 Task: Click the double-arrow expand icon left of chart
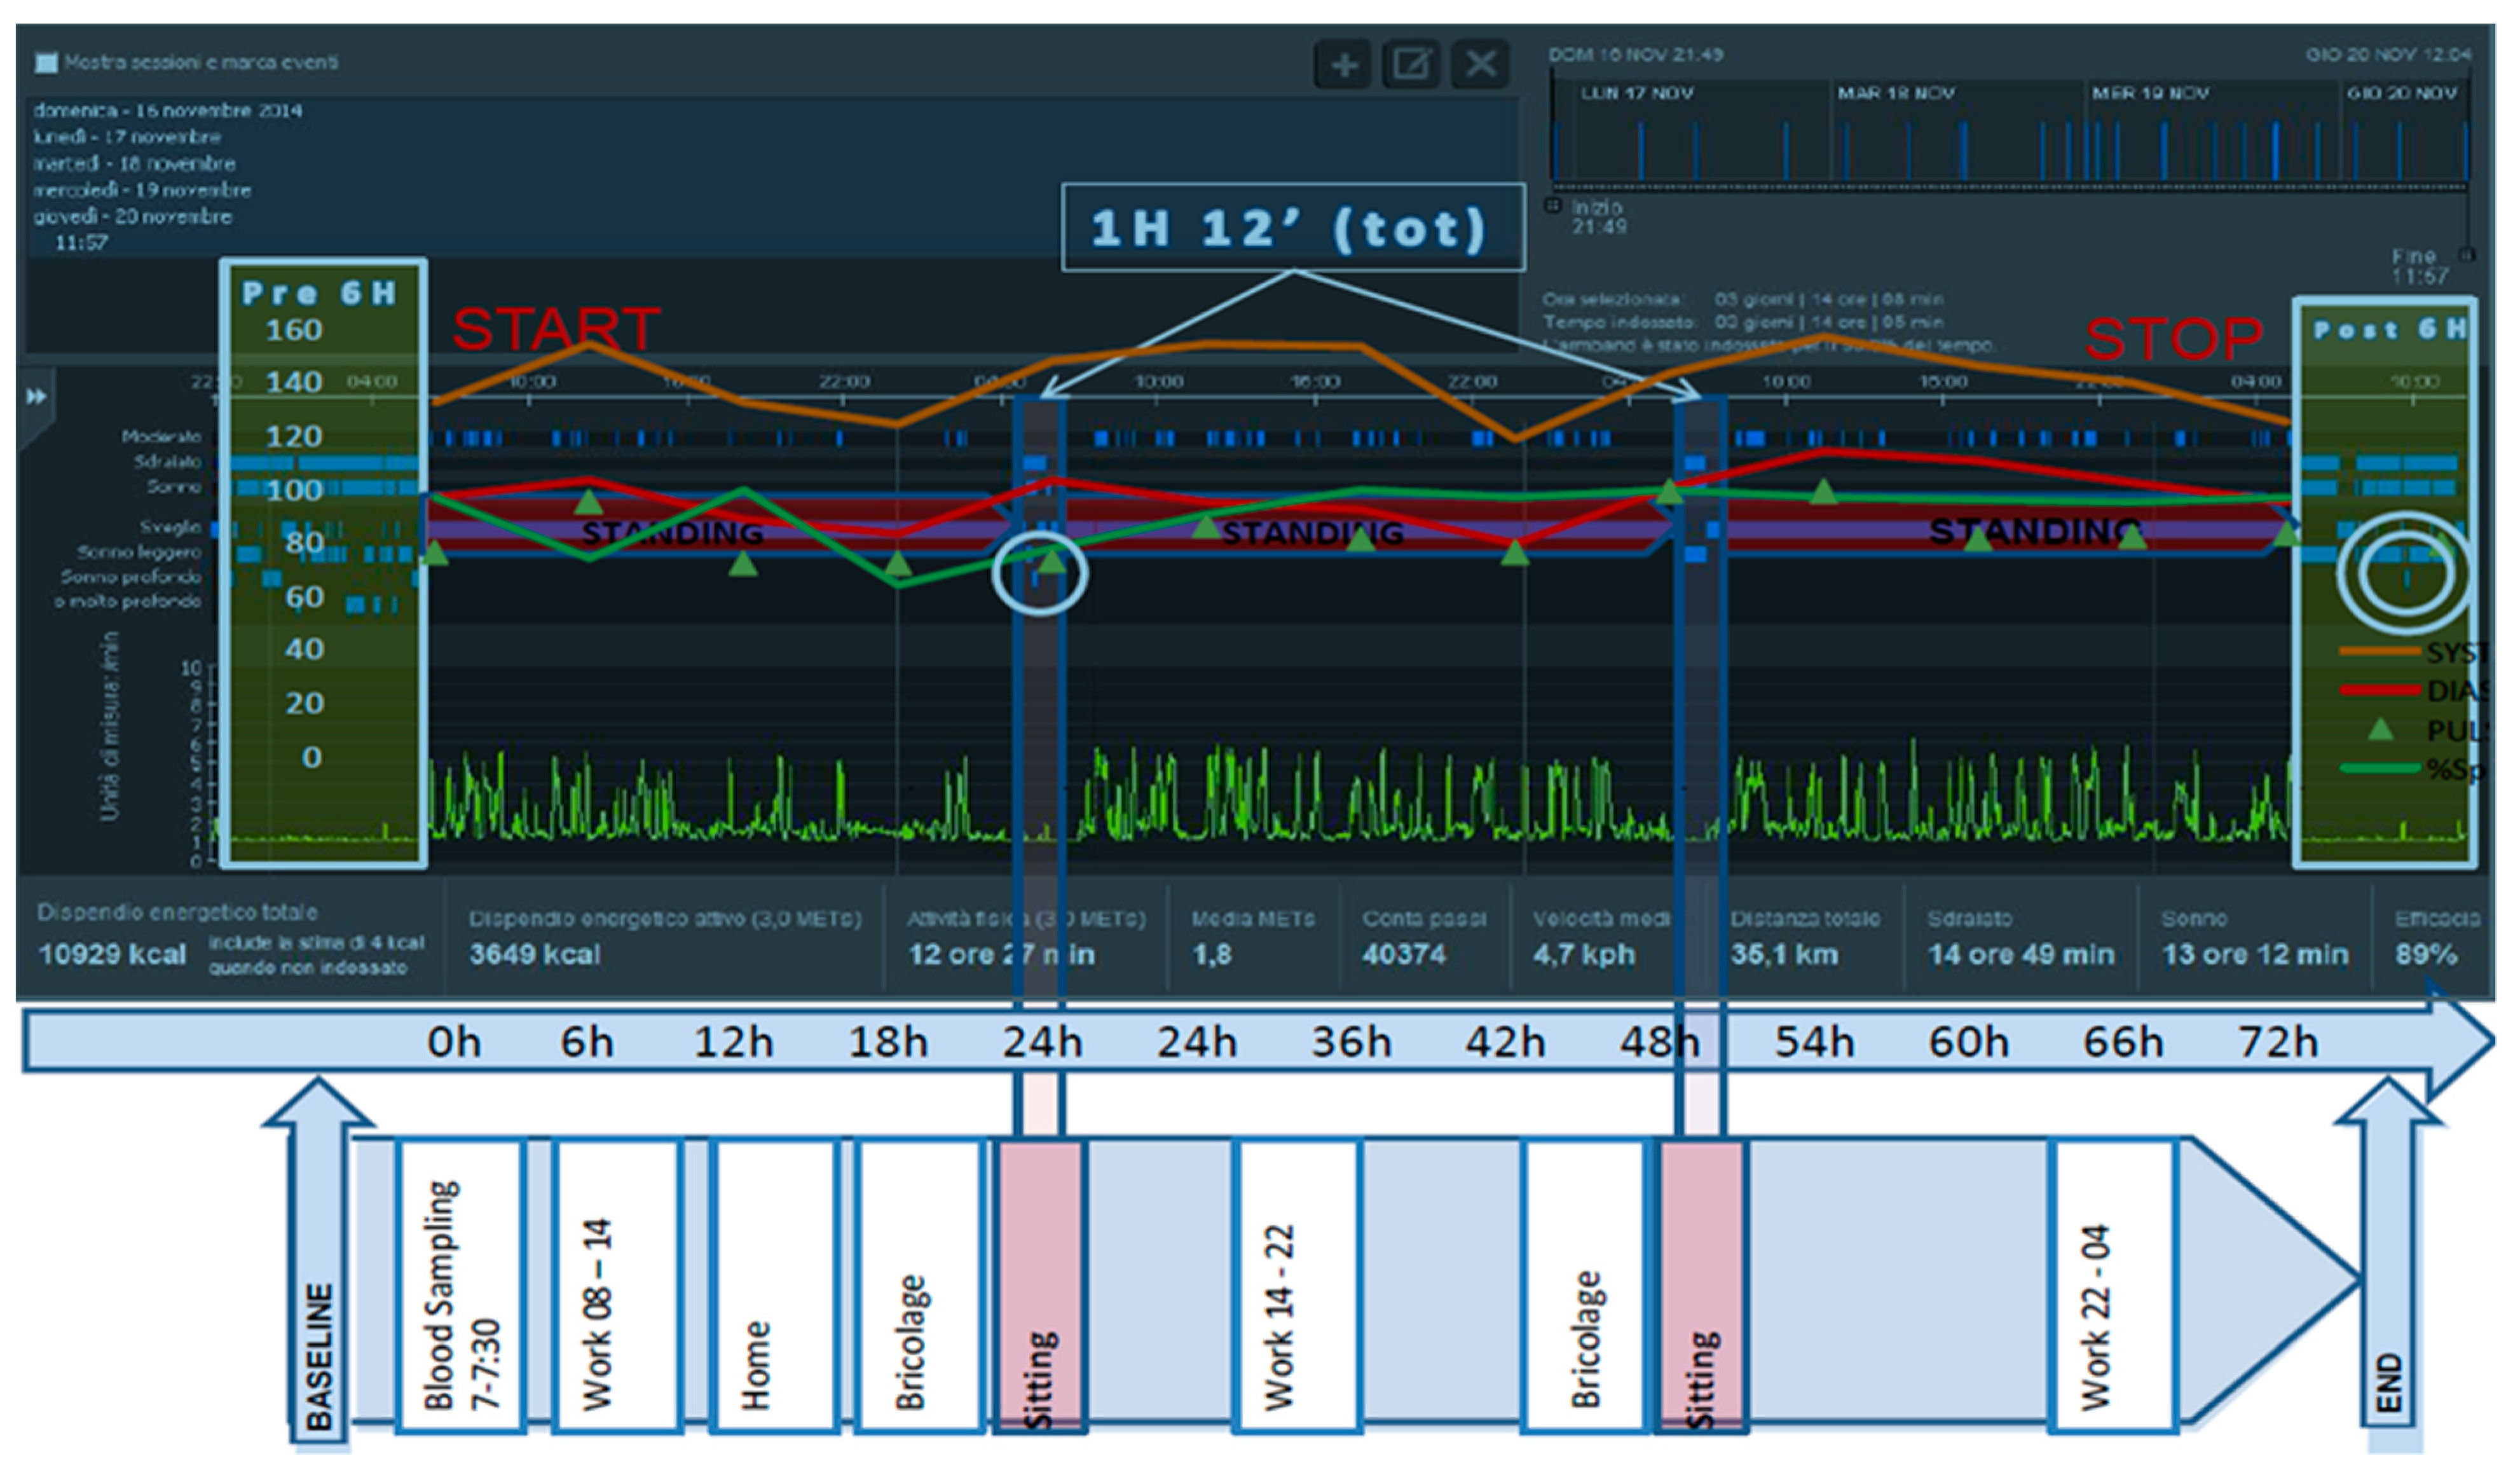36,397
